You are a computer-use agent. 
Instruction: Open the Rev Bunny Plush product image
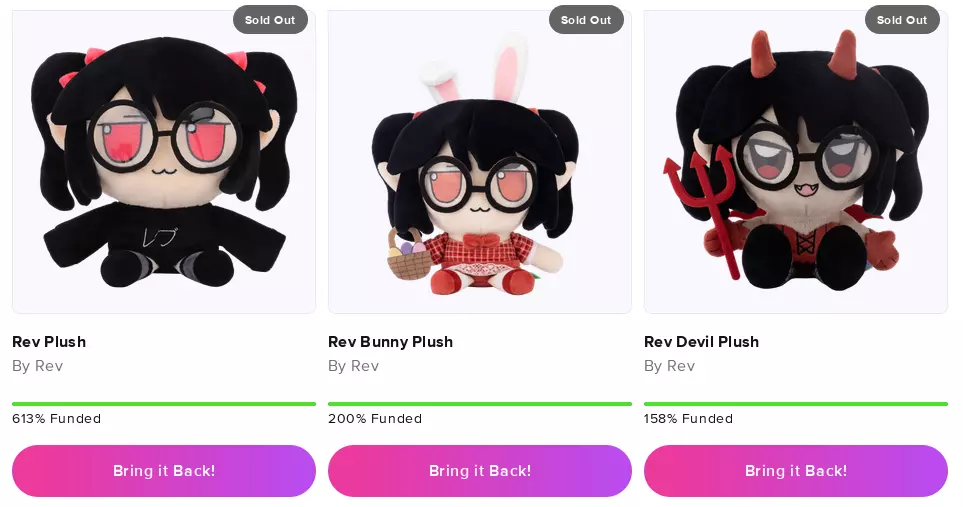[x=480, y=162]
